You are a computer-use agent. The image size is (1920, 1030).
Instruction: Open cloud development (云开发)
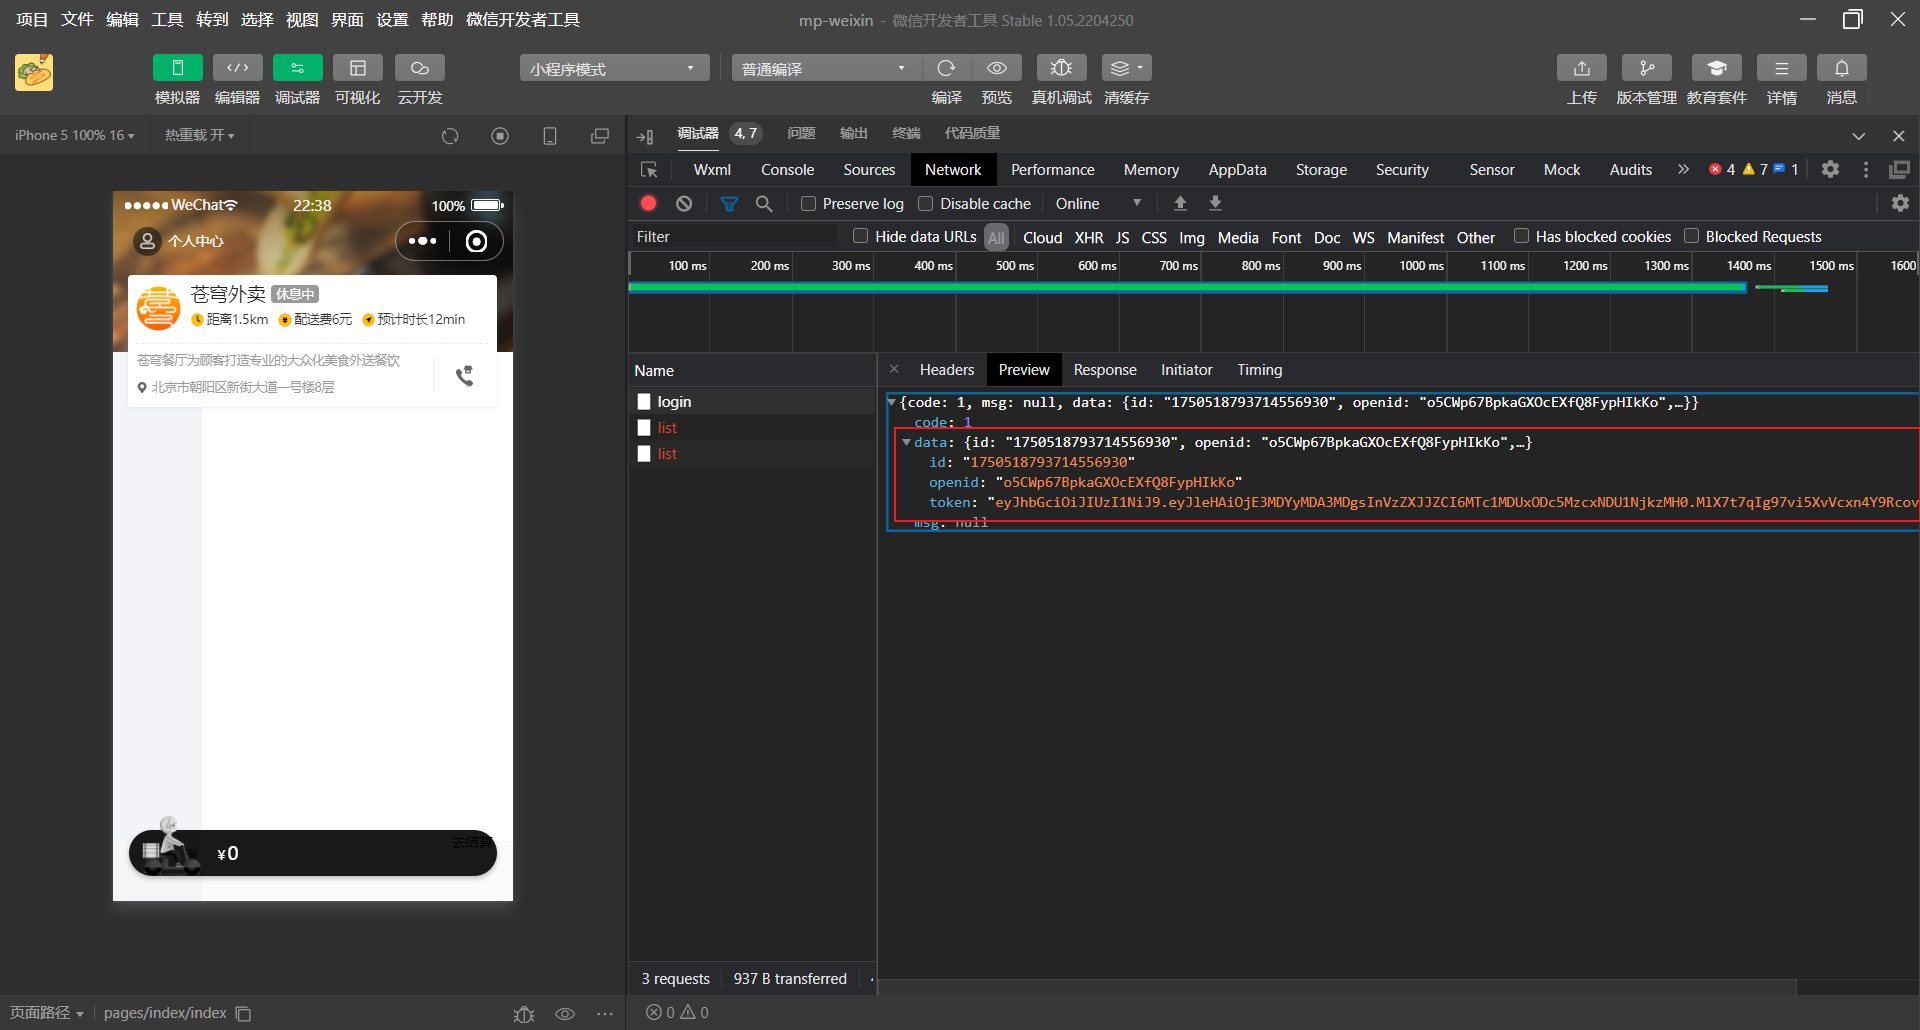click(419, 68)
